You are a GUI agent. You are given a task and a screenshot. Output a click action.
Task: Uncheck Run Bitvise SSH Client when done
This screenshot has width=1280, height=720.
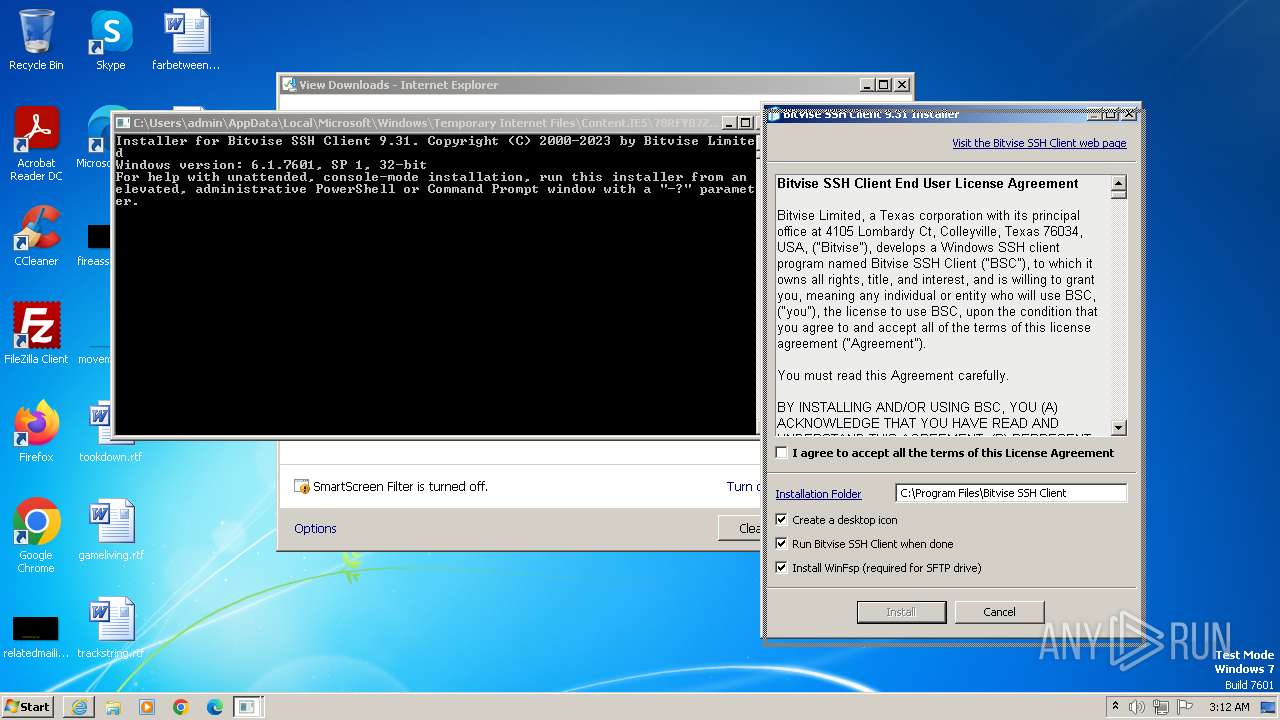[782, 544]
